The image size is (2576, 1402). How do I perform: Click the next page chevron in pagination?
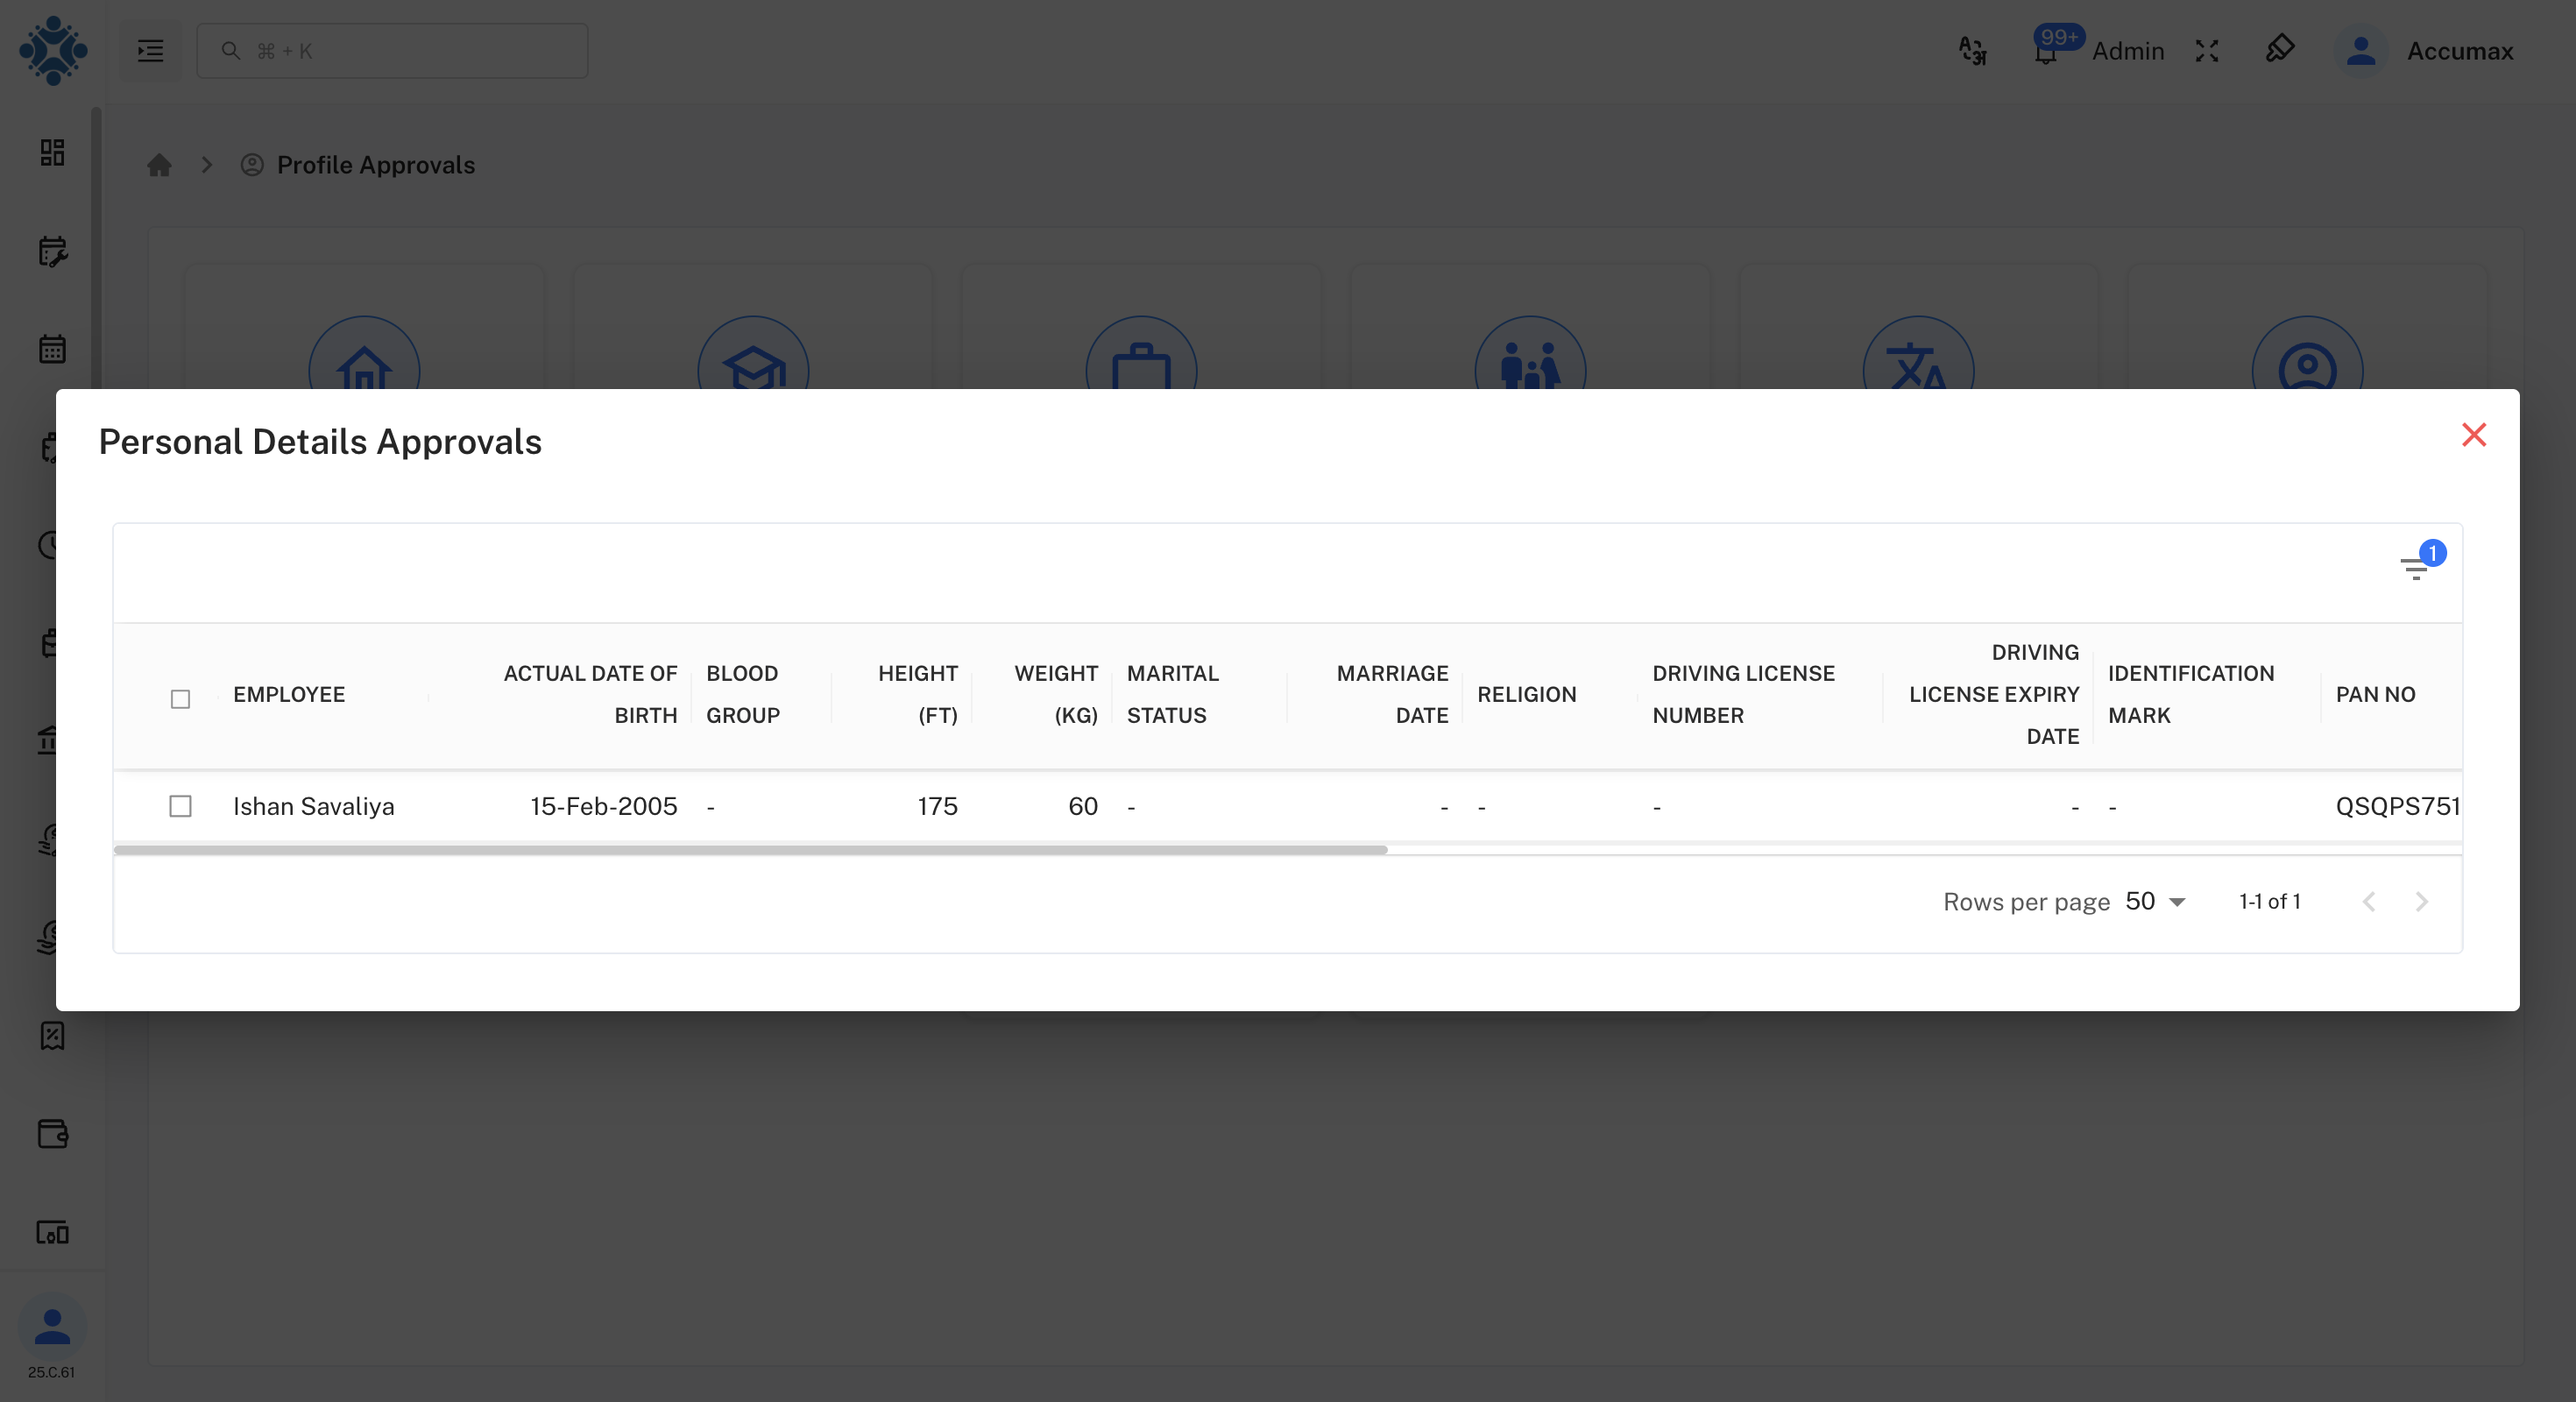click(2421, 901)
